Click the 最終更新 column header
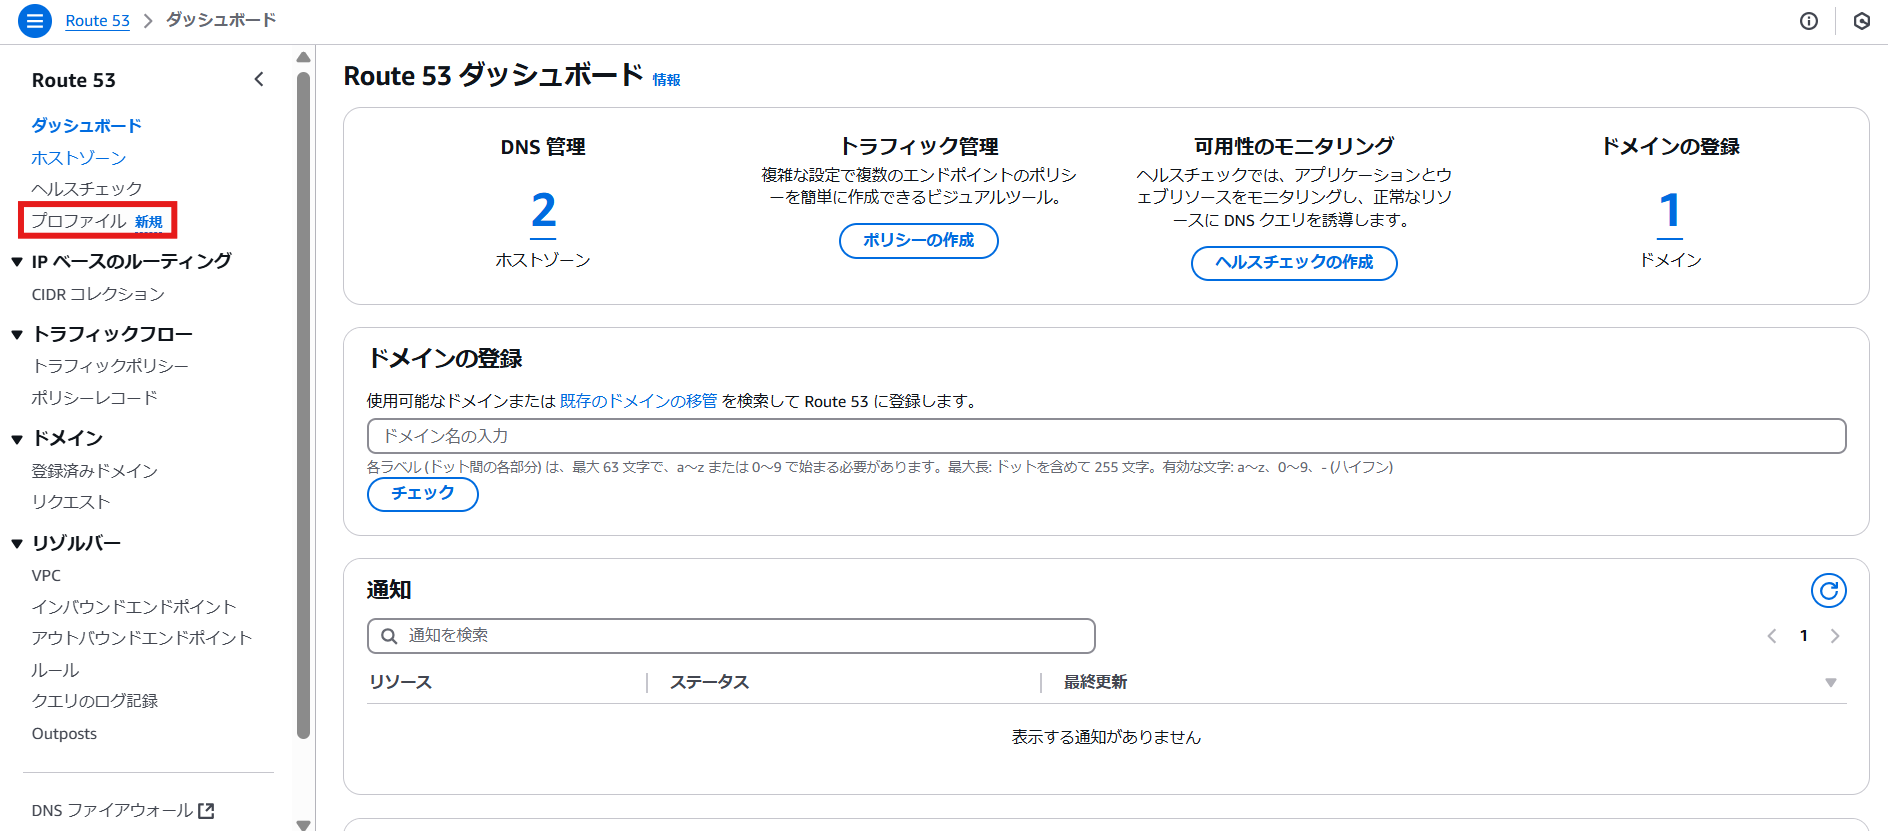 click(x=1095, y=682)
